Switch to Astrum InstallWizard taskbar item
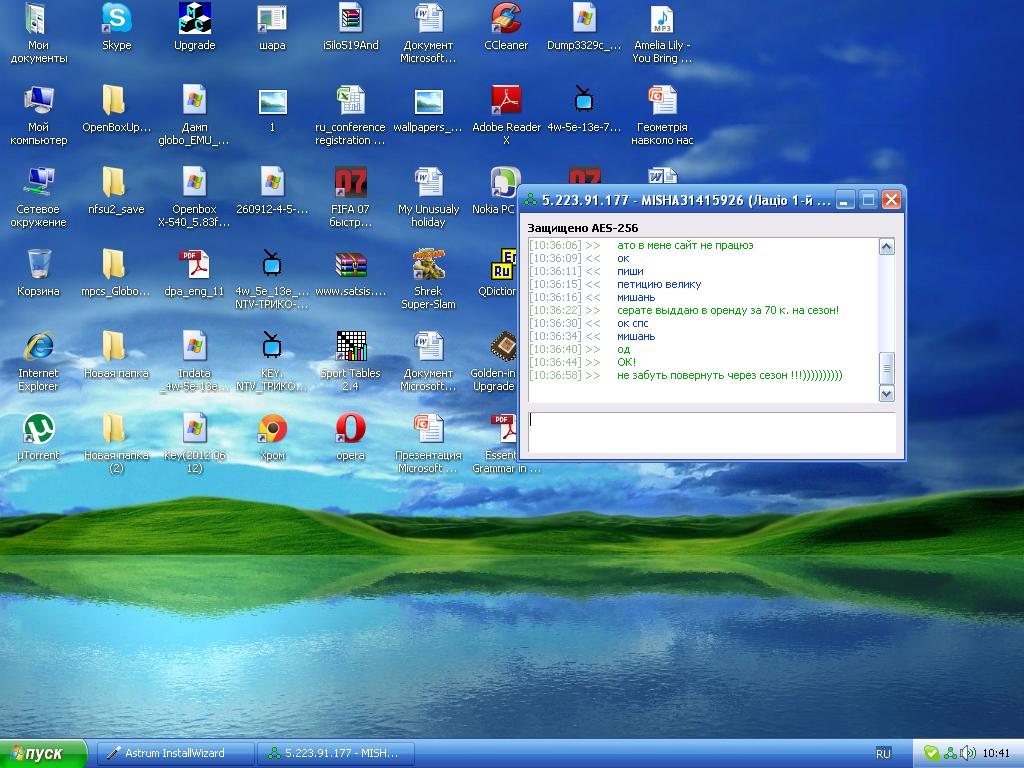The image size is (1024, 768). (175, 754)
